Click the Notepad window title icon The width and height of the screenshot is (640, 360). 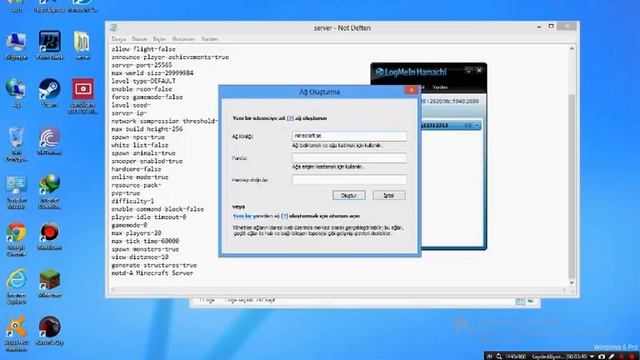[113, 27]
